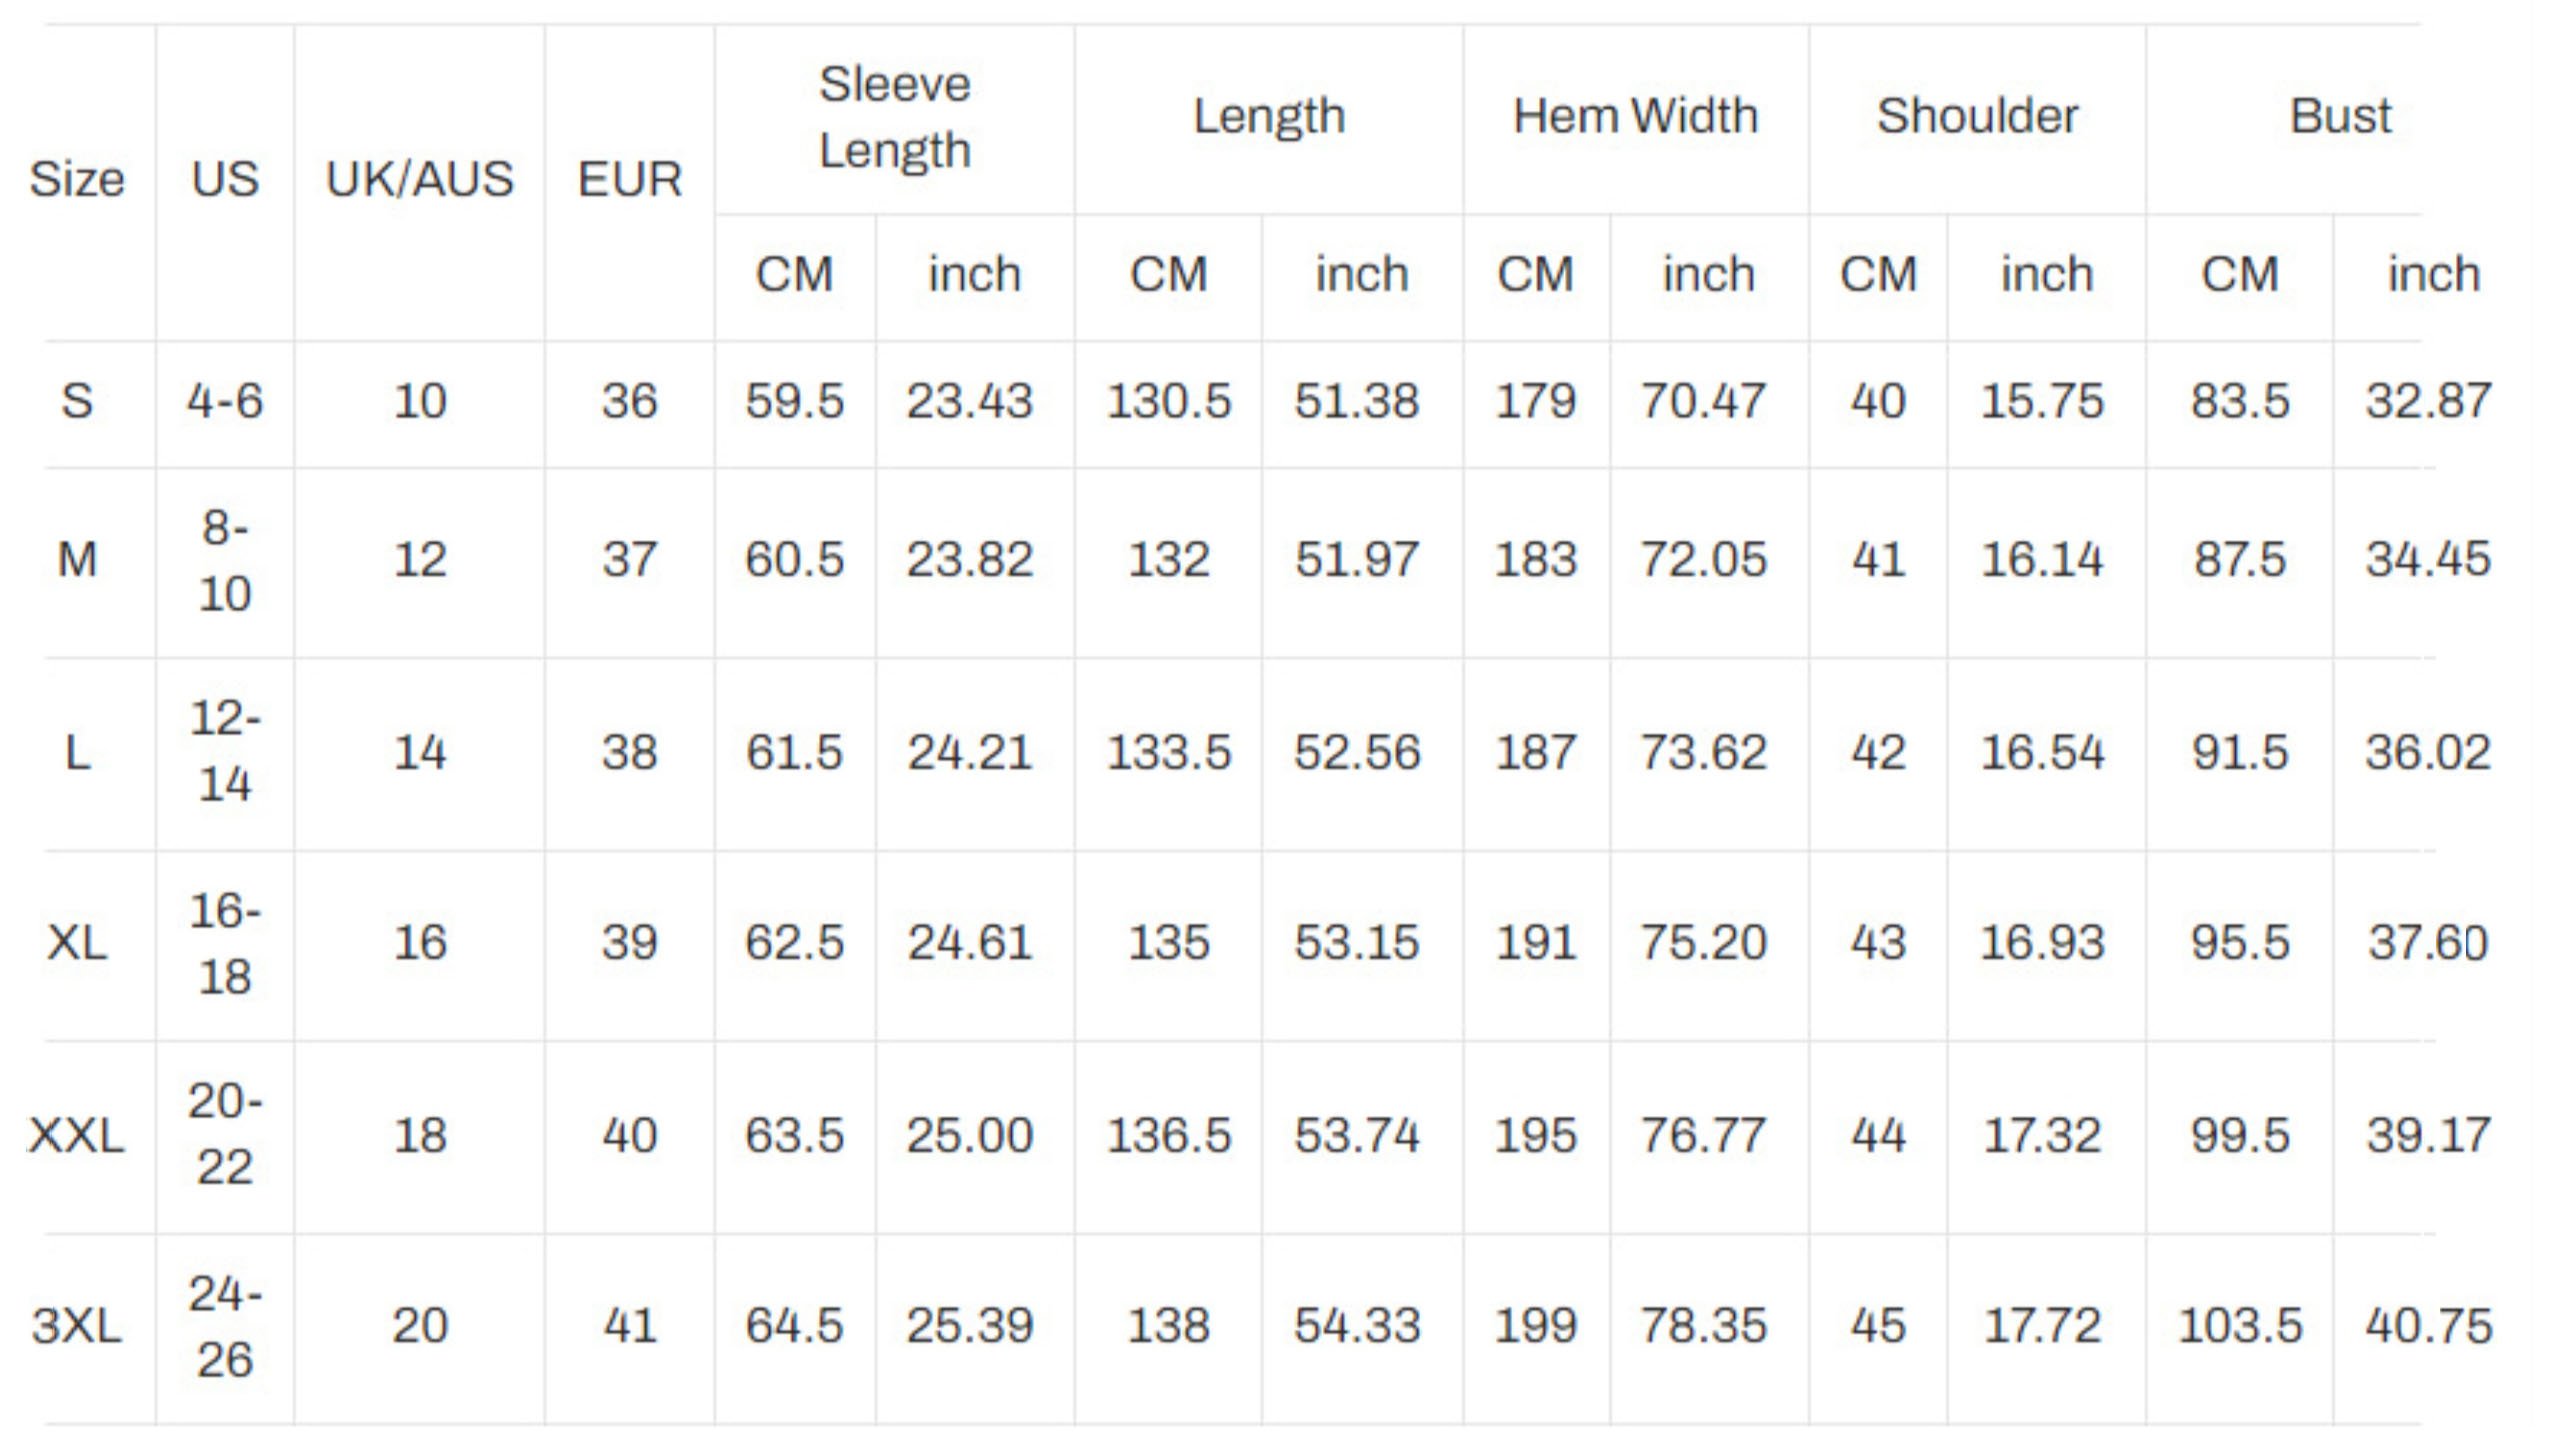2555x1449 pixels.
Task: Click the UK/AUS header cell
Action: [x=419, y=180]
